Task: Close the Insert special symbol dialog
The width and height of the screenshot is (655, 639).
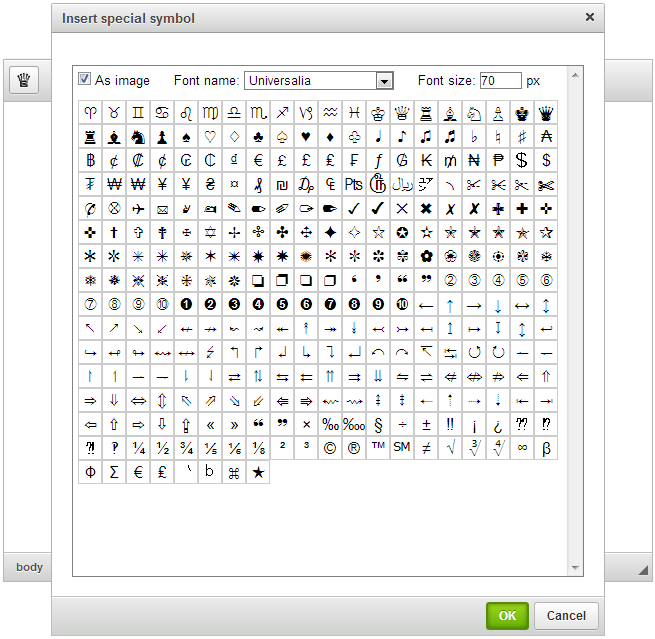Action: point(589,17)
